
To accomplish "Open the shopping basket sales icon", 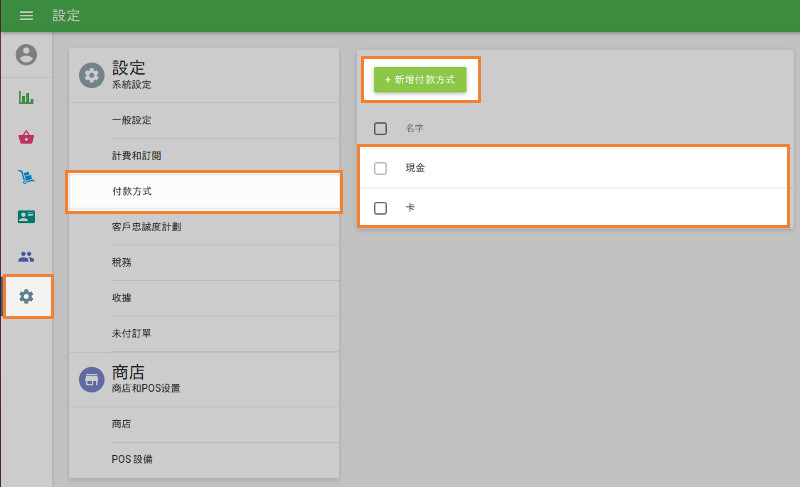I will pyautogui.click(x=27, y=138).
